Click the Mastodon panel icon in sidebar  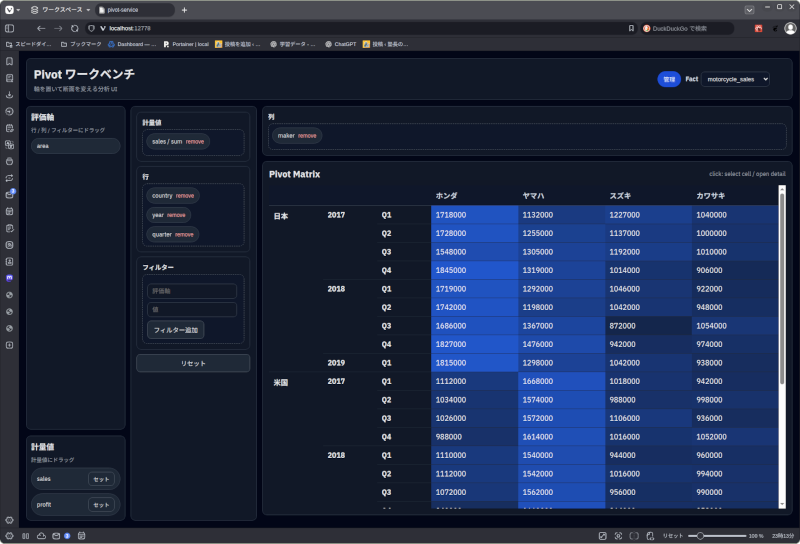(9, 277)
